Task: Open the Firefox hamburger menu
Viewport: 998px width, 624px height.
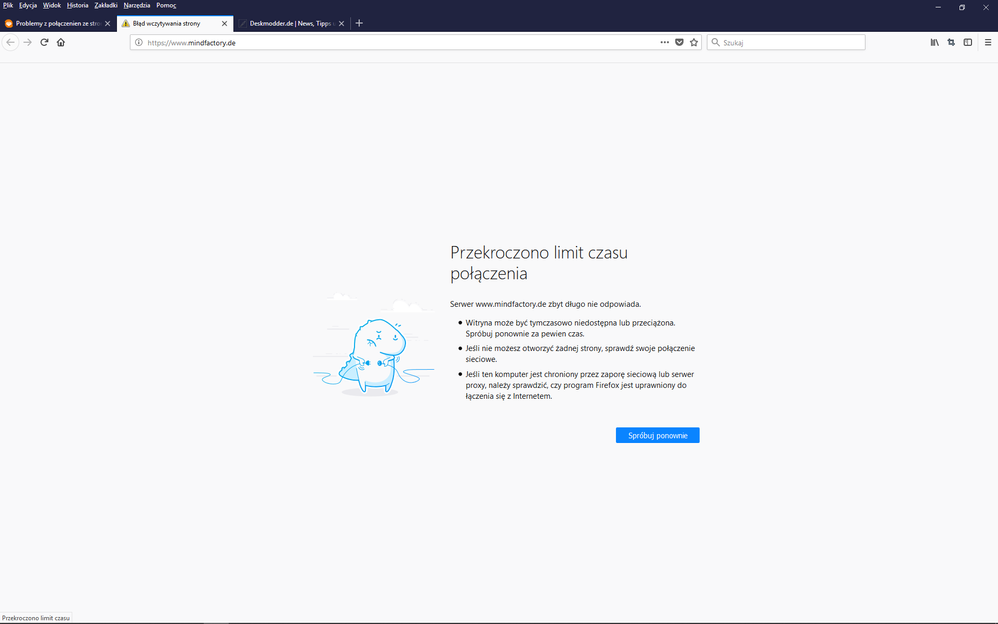Action: [x=988, y=43]
